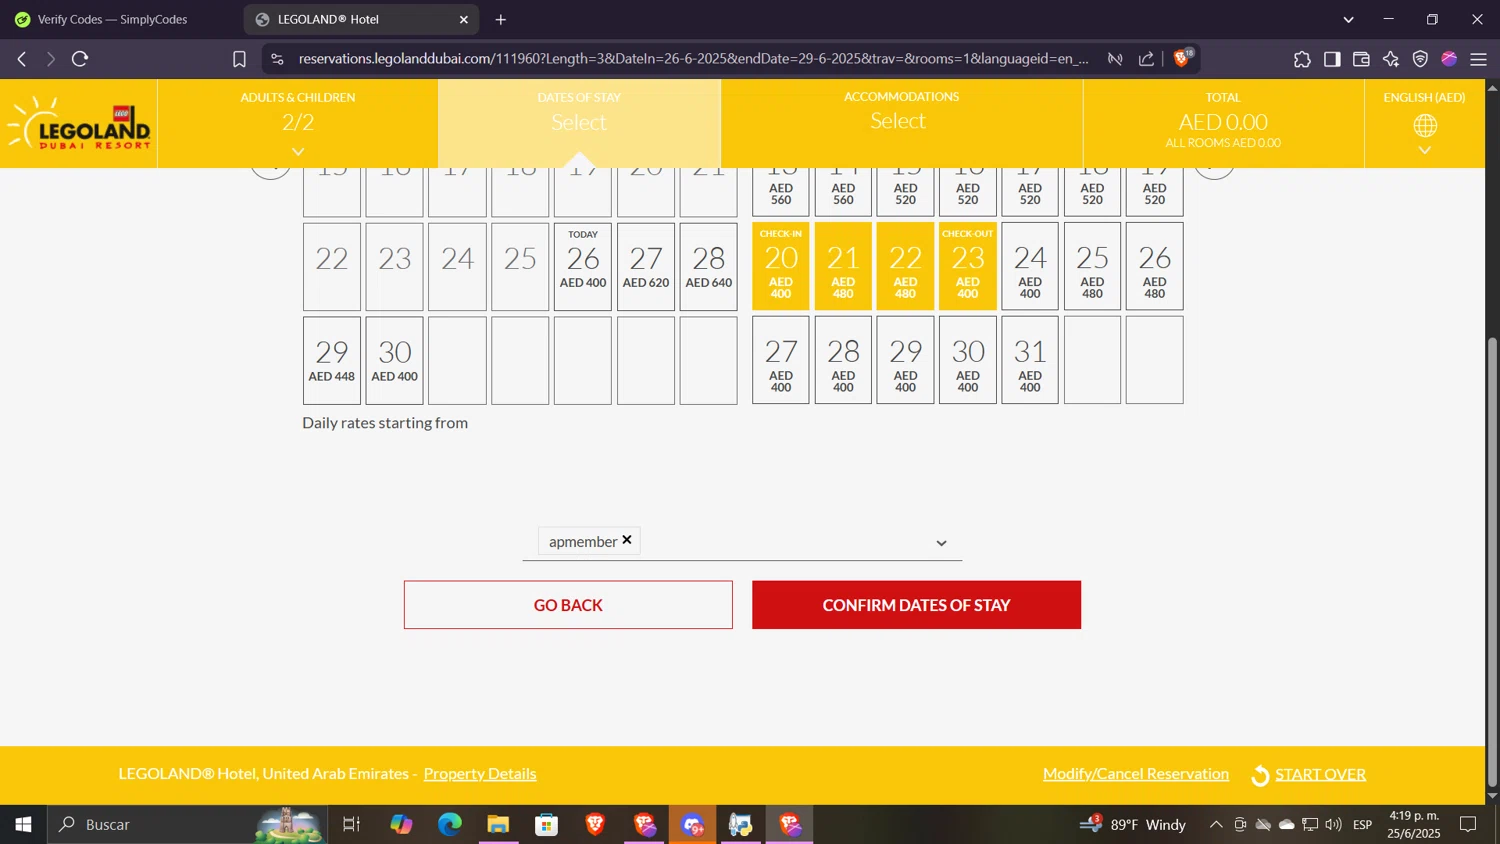Open the Property Details link
This screenshot has width=1500, height=844.
480,774
